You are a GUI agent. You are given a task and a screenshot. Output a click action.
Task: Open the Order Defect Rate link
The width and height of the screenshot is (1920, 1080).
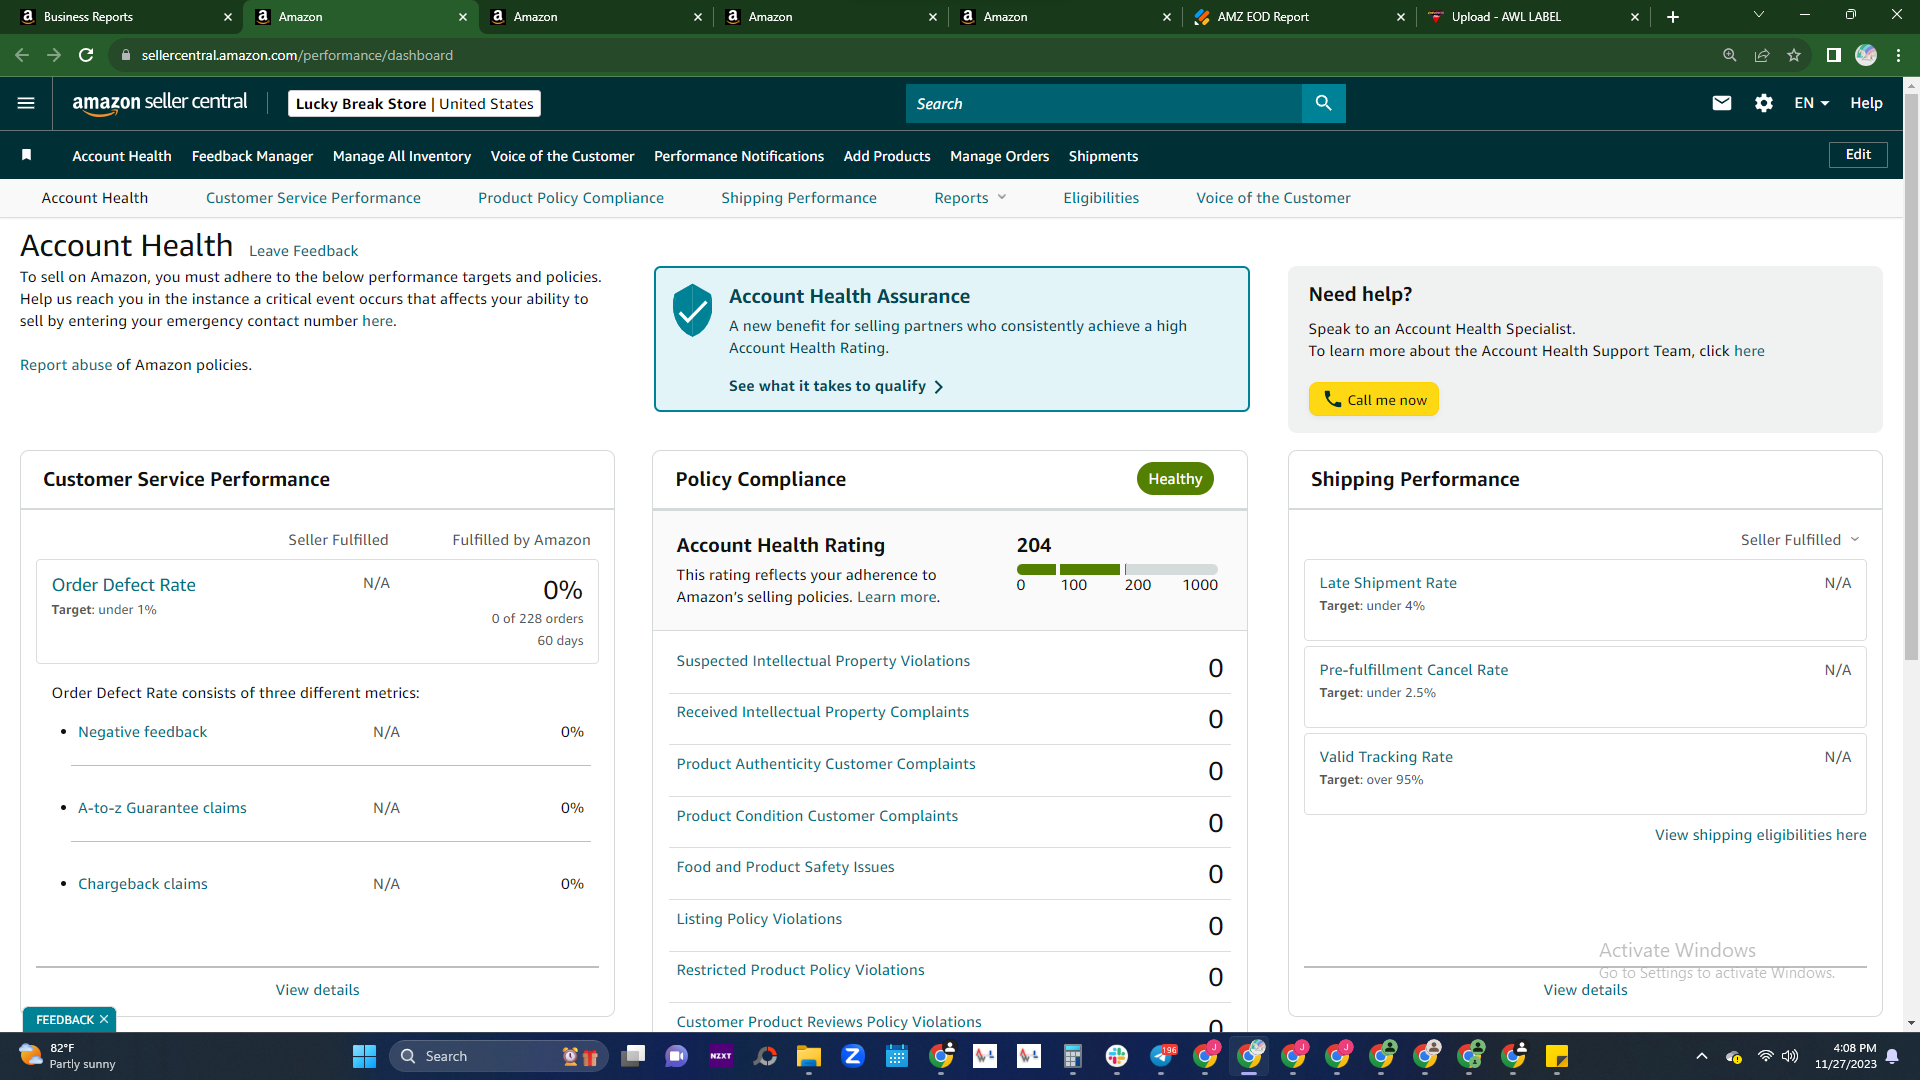[x=124, y=585]
